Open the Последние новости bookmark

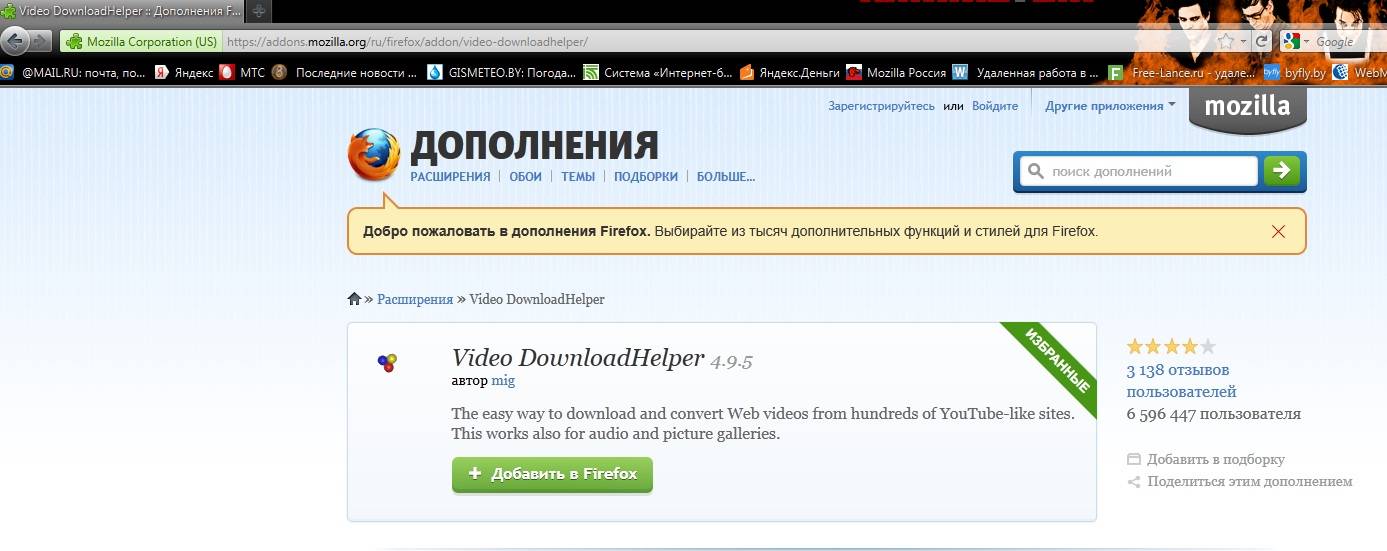(346, 73)
